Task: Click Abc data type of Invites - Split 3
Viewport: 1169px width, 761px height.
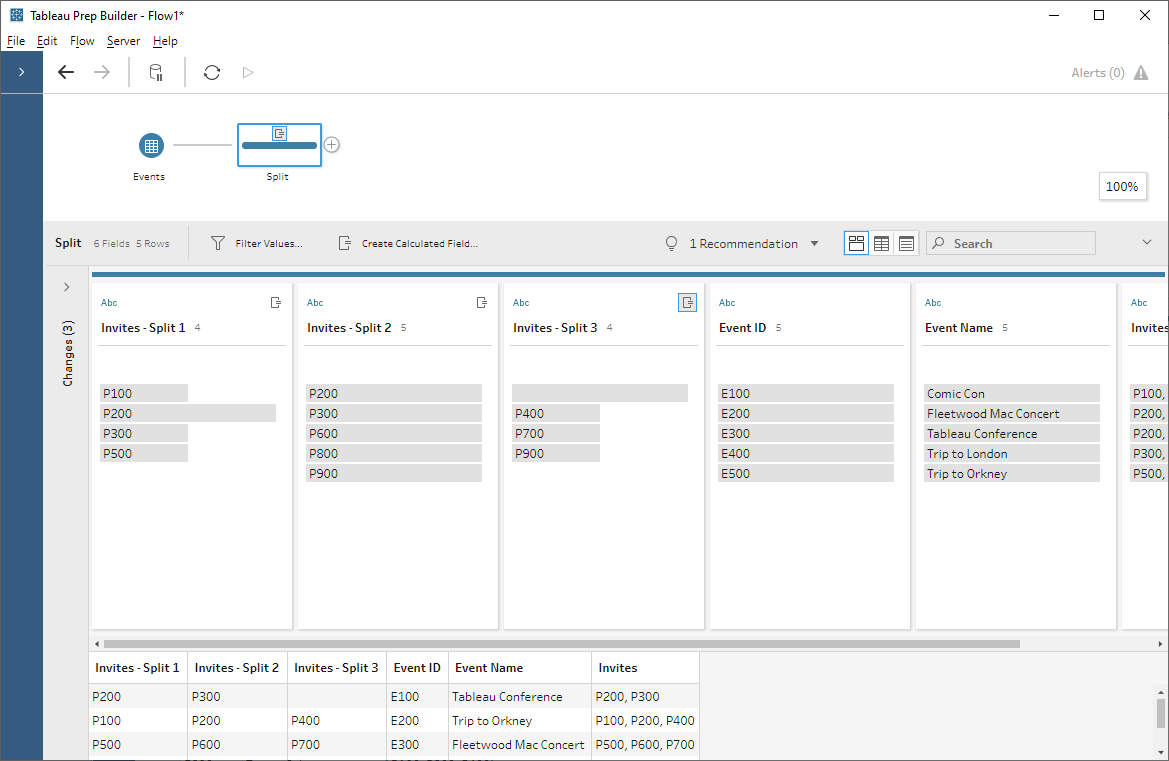Action: [521, 303]
